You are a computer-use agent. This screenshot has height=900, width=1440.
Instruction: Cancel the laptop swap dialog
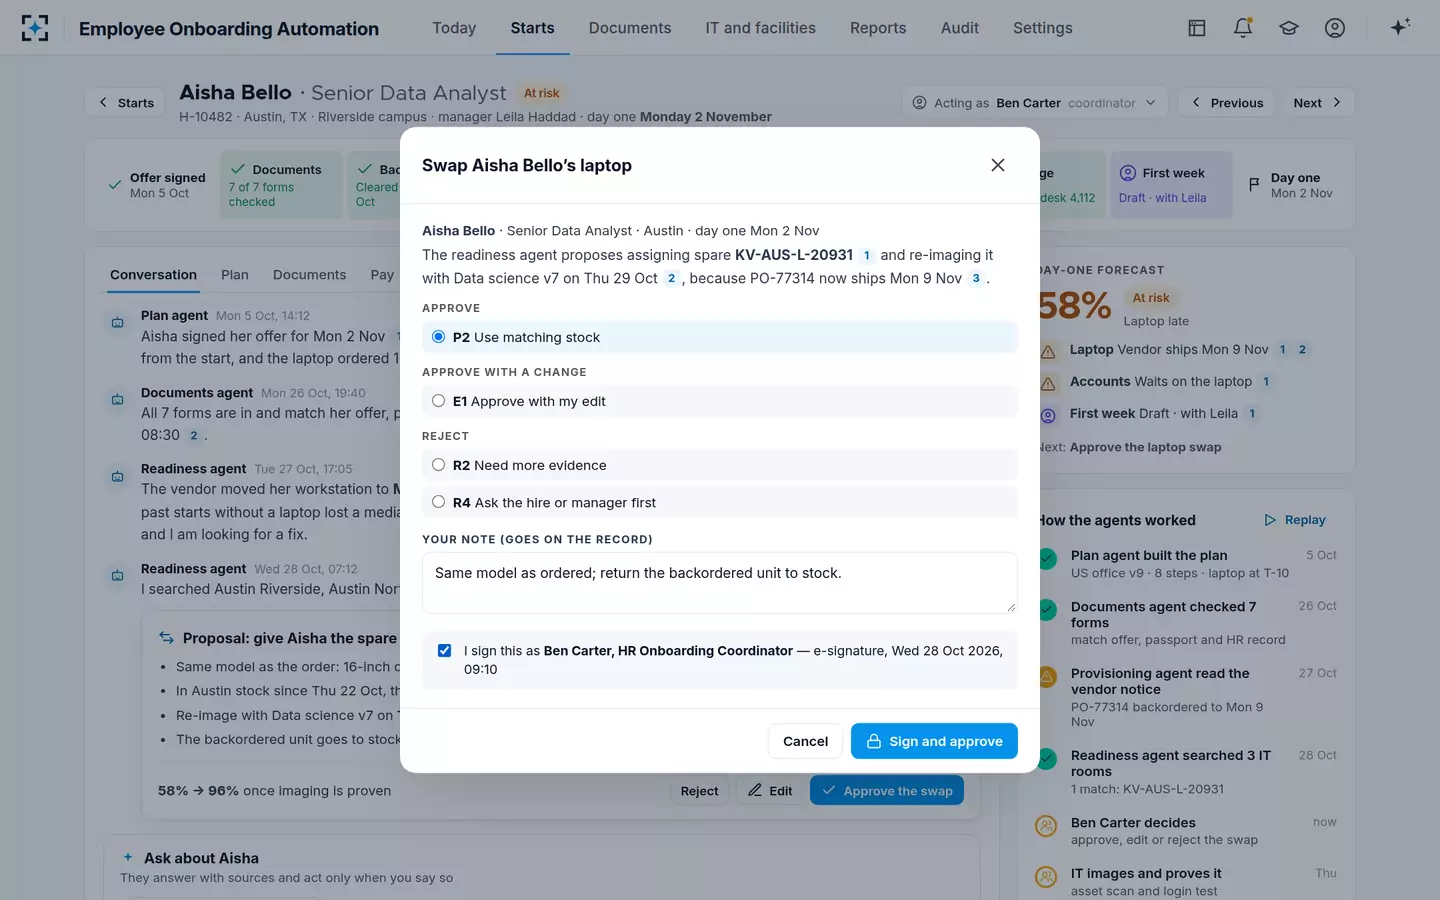[x=805, y=741]
